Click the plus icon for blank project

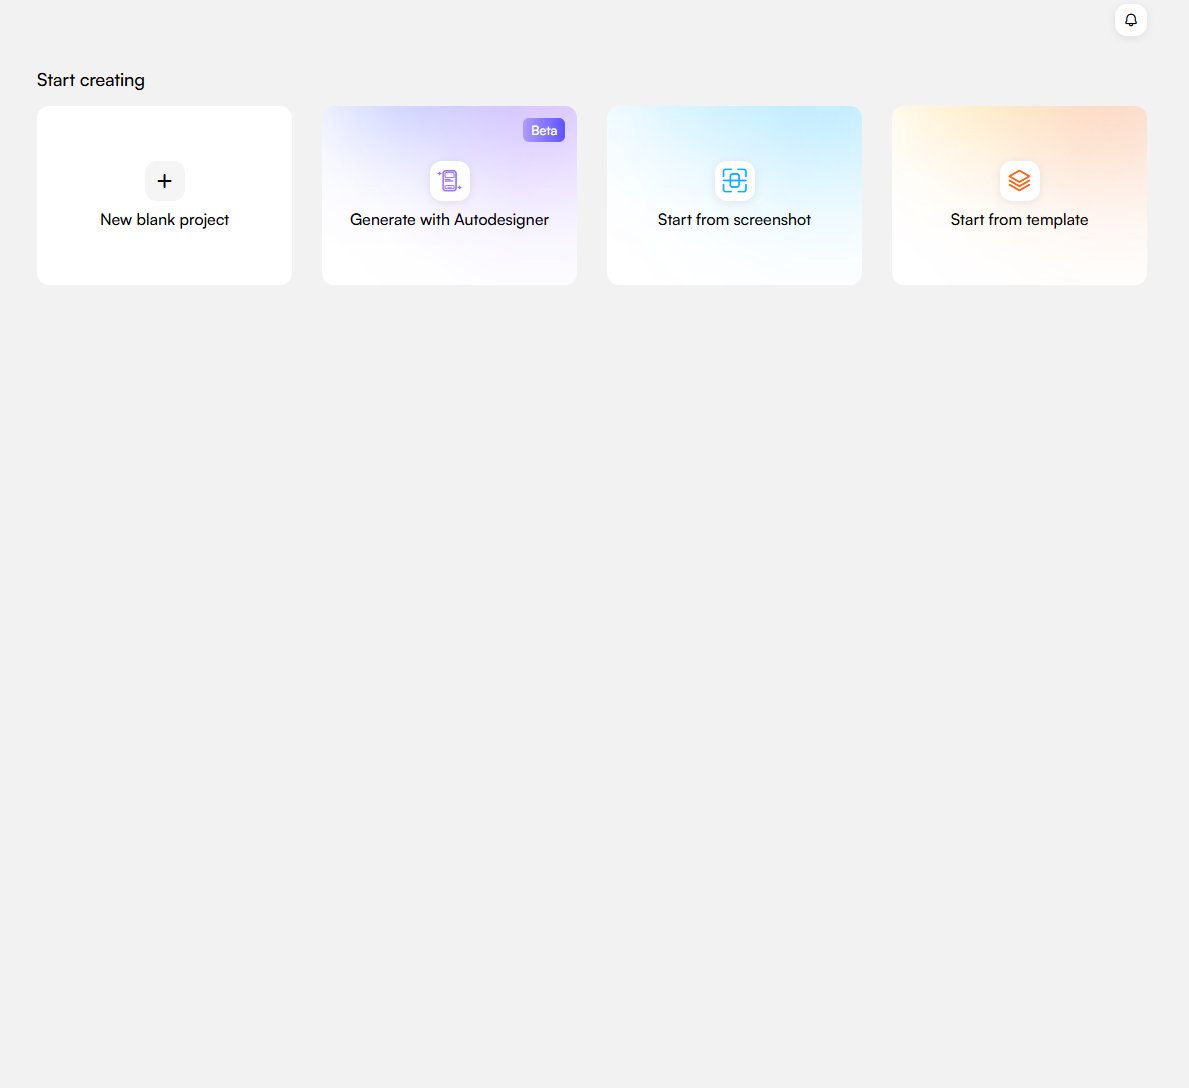click(x=165, y=181)
